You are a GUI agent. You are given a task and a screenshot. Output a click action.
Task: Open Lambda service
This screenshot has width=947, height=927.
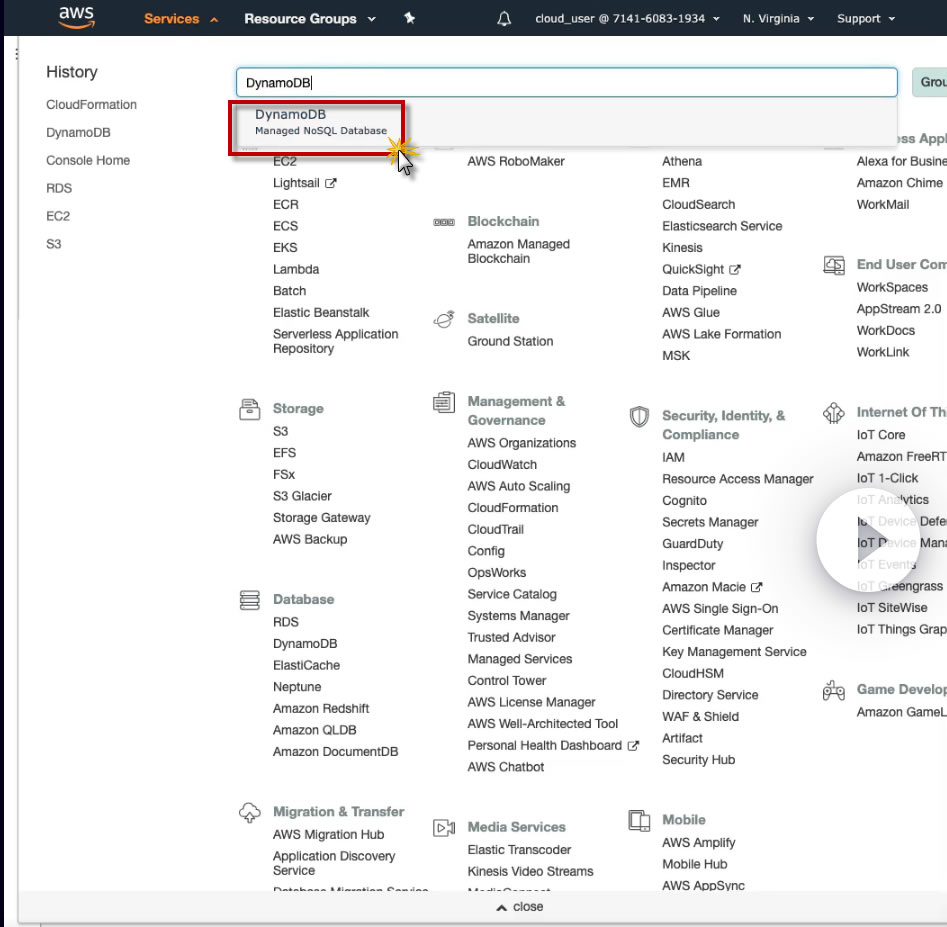click(x=296, y=269)
